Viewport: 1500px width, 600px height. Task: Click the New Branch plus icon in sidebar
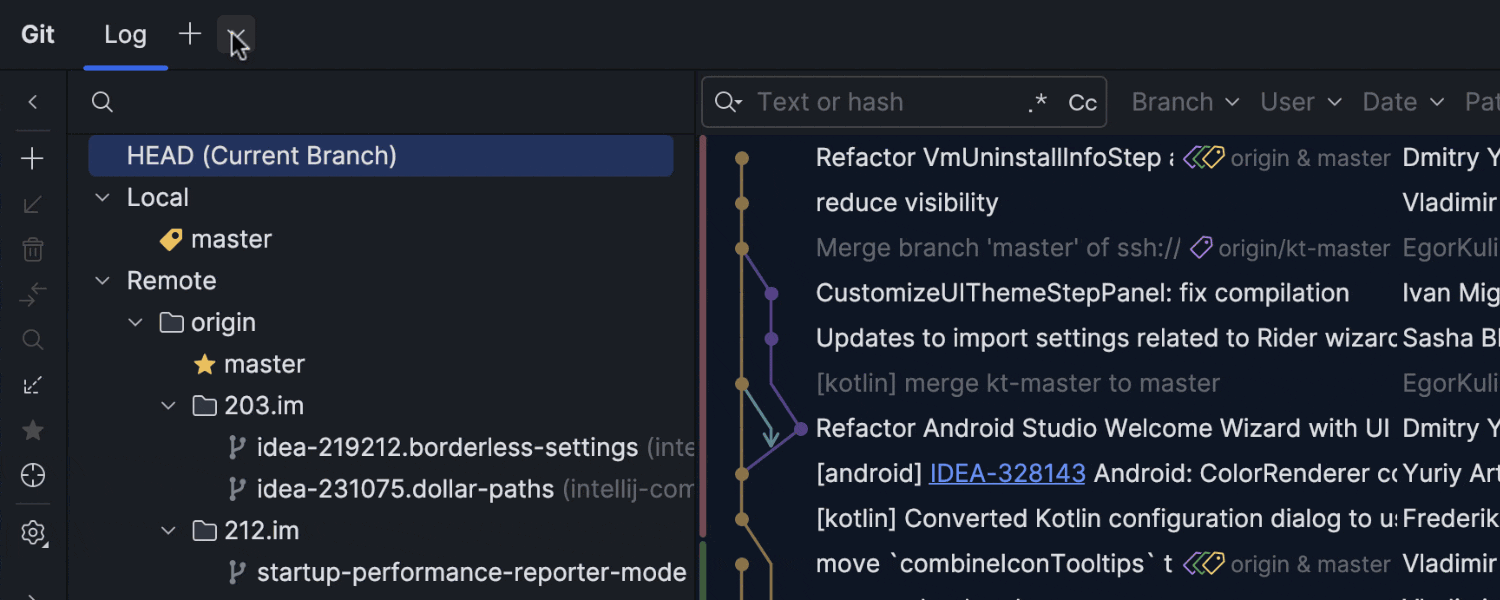pyautogui.click(x=33, y=159)
